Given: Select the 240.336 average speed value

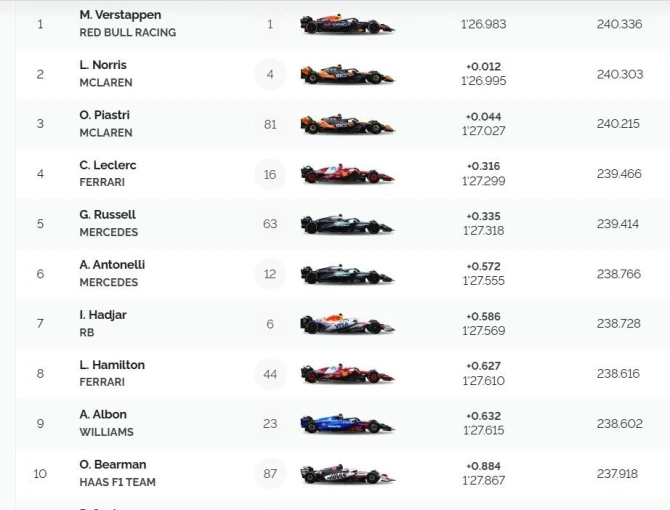Looking at the screenshot, I should [x=620, y=24].
